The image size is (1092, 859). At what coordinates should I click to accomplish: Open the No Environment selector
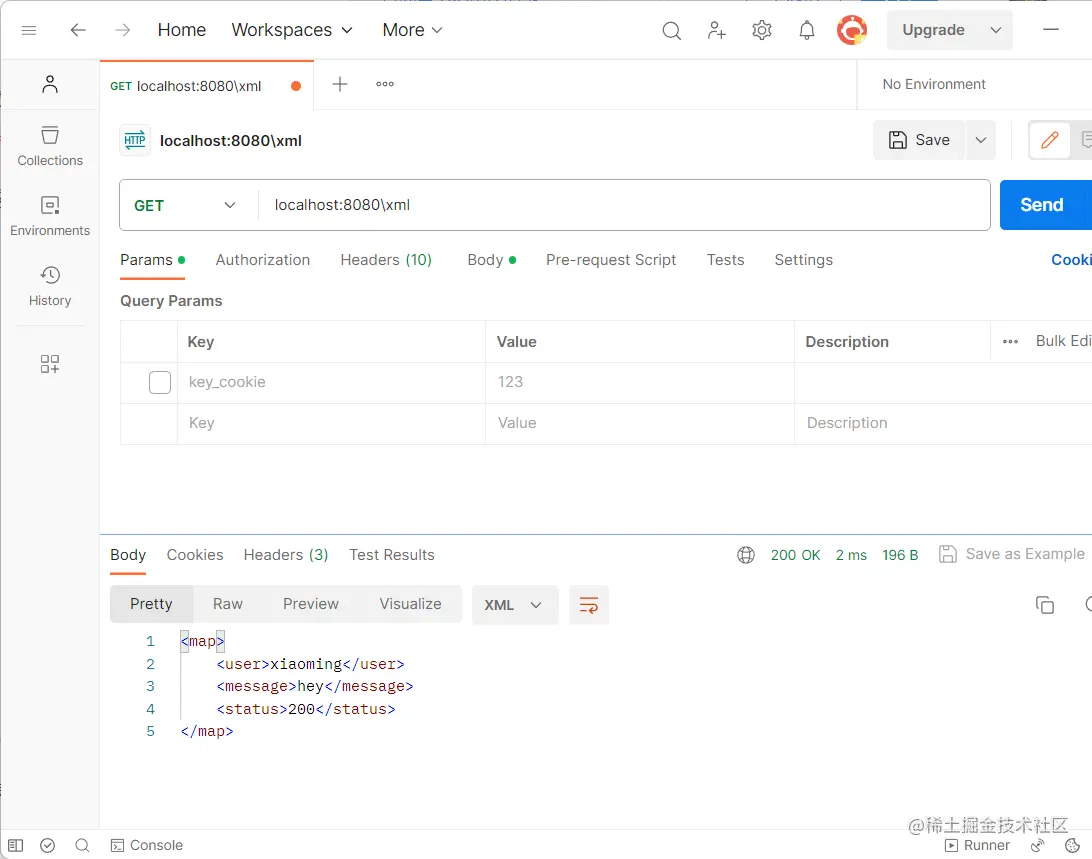pyautogui.click(x=934, y=84)
